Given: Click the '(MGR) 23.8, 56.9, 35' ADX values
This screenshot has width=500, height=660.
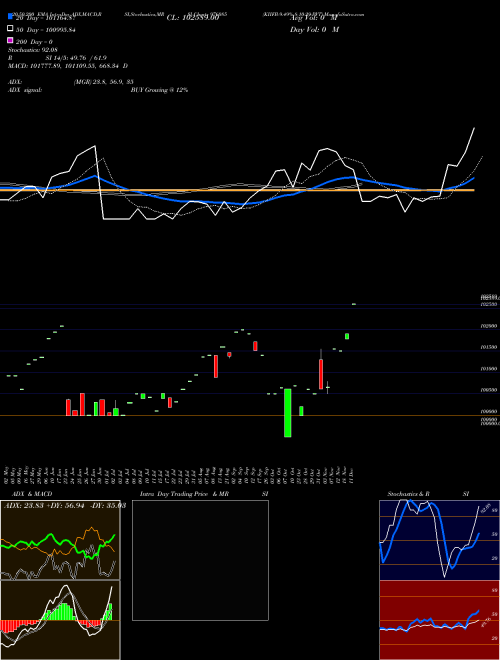Looking at the screenshot, I should click(x=104, y=82).
